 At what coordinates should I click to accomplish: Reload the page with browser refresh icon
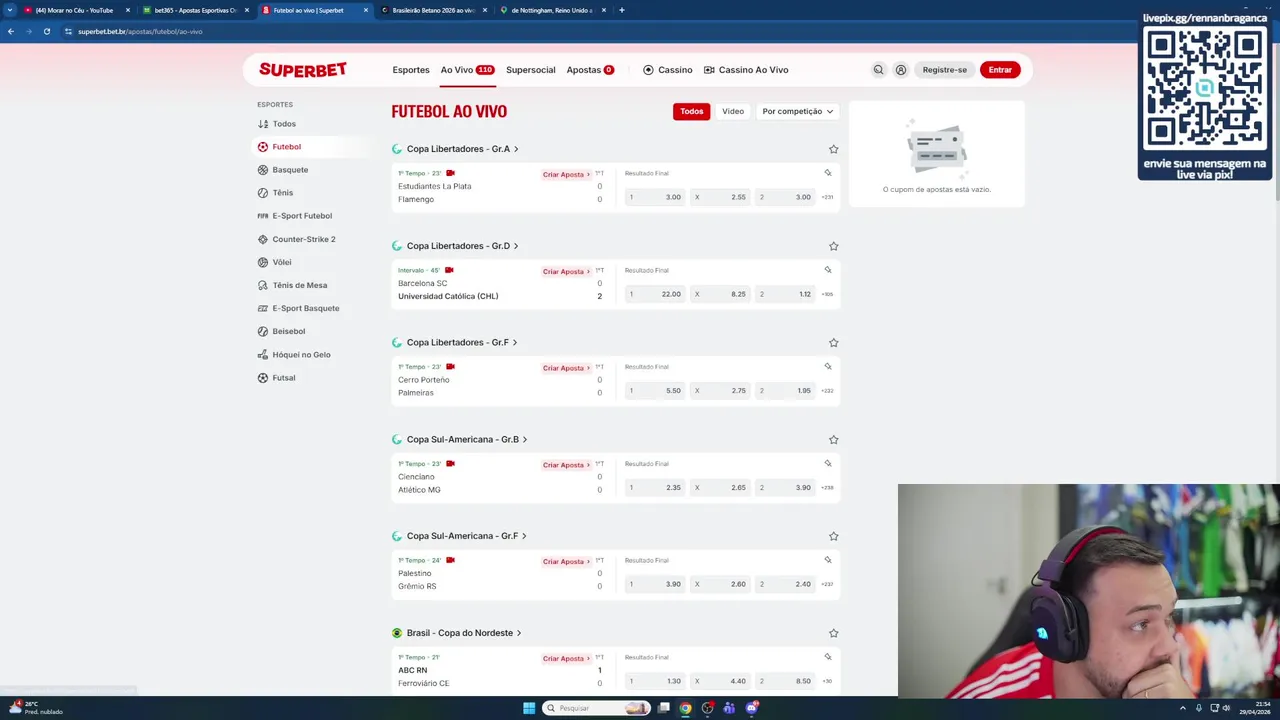pos(46,31)
